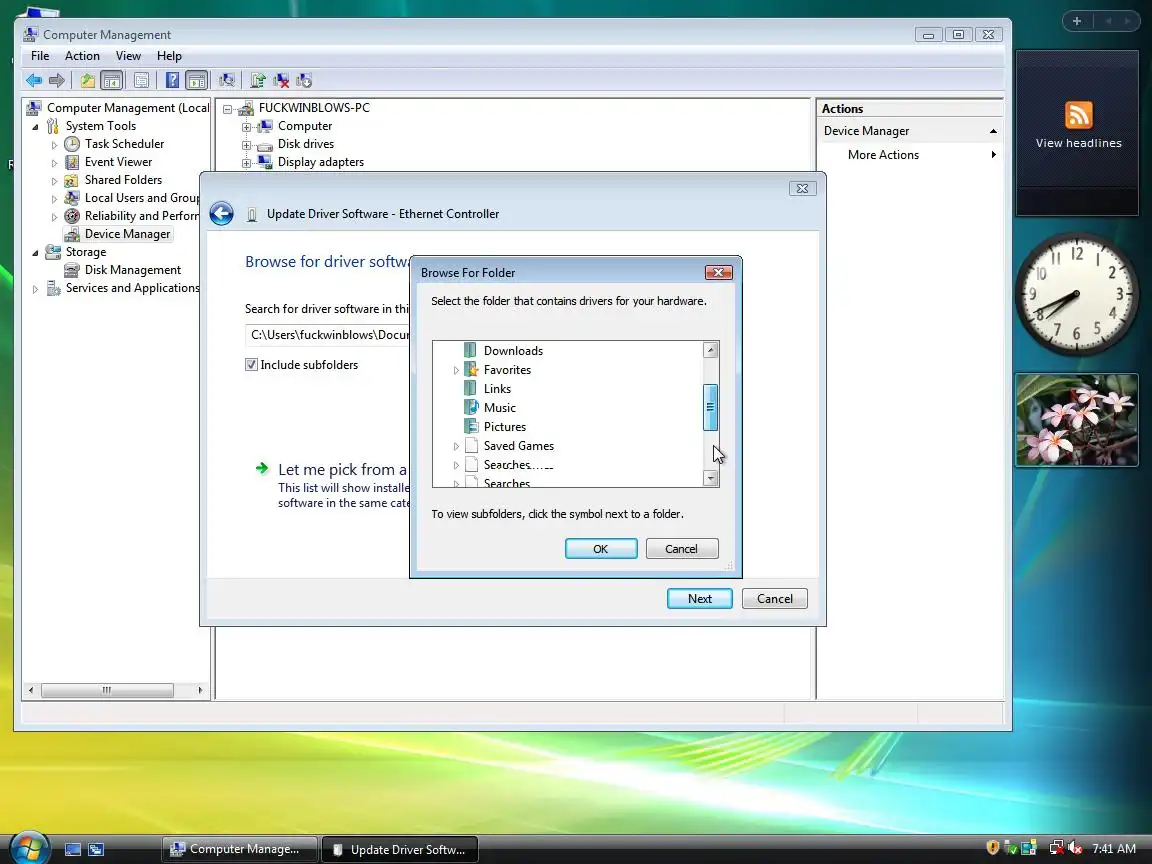This screenshot has width=1152, height=864.
Task: Open Properties from the toolbar icon
Action: coord(142,81)
